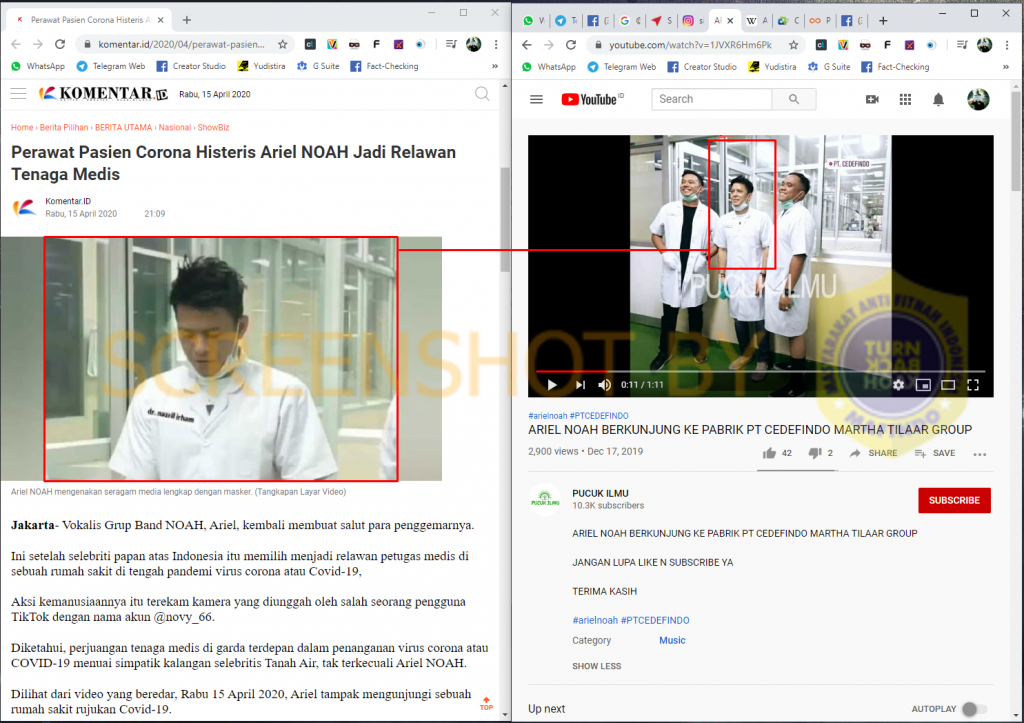Open the YouTube apps grid icon

coord(905,99)
